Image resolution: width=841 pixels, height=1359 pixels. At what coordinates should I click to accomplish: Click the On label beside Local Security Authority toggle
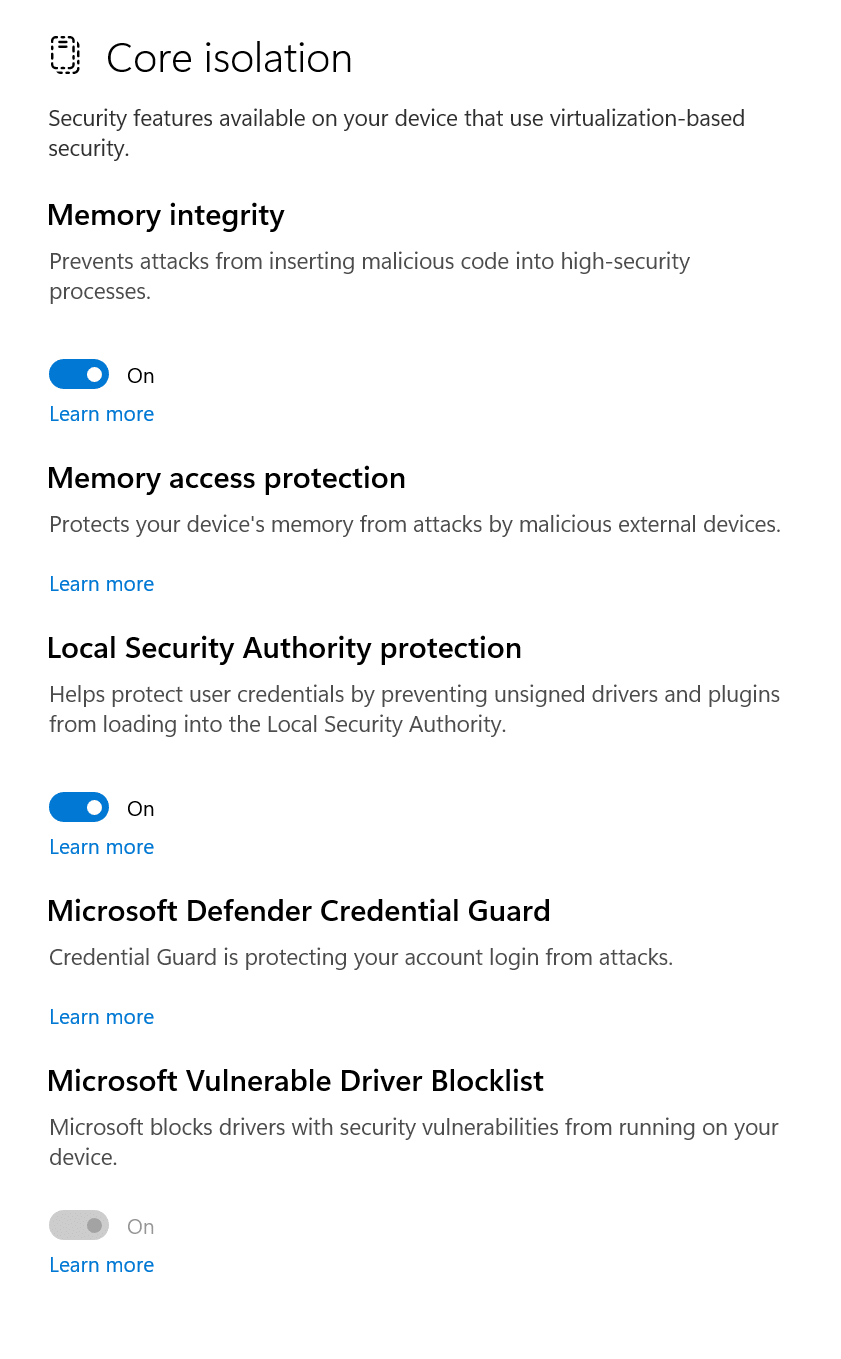tap(141, 809)
